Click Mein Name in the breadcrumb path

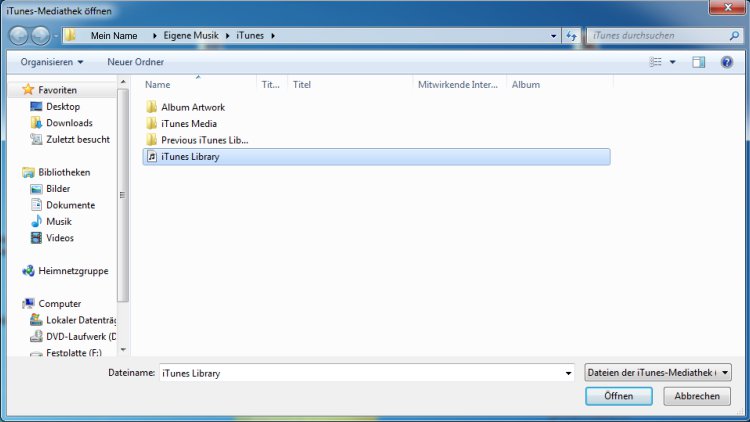pos(114,36)
